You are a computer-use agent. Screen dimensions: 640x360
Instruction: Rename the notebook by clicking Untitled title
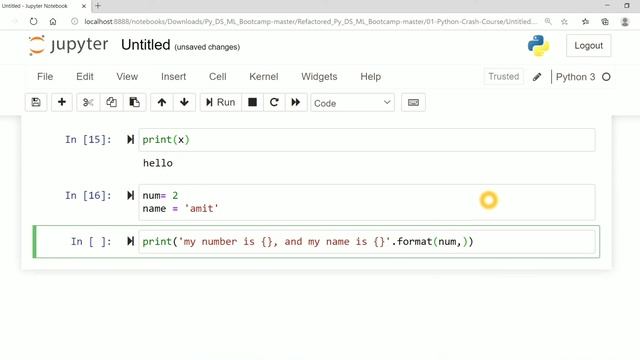click(x=146, y=45)
